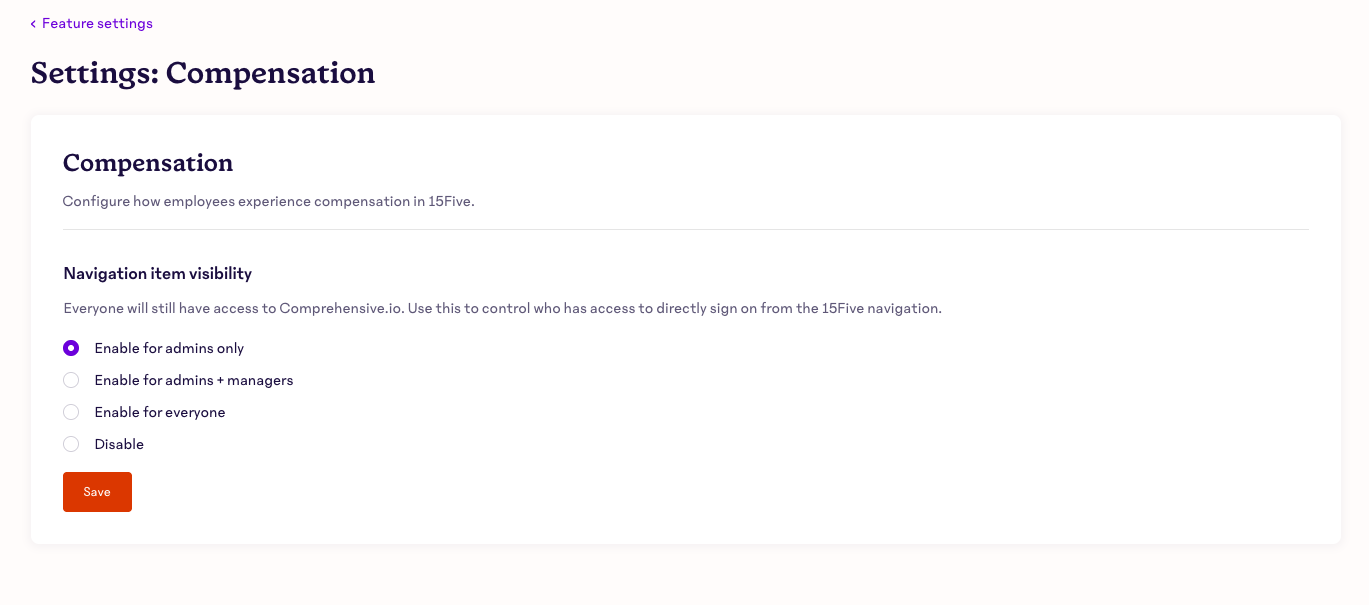Click the 'Disable' option label text
This screenshot has width=1369, height=605.
(119, 444)
